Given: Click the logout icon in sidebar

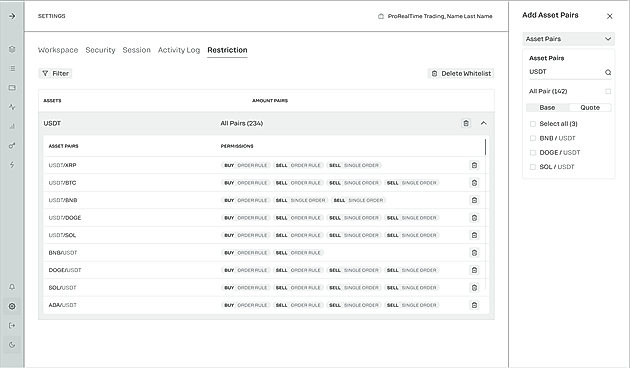Looking at the screenshot, I should pos(12,325).
